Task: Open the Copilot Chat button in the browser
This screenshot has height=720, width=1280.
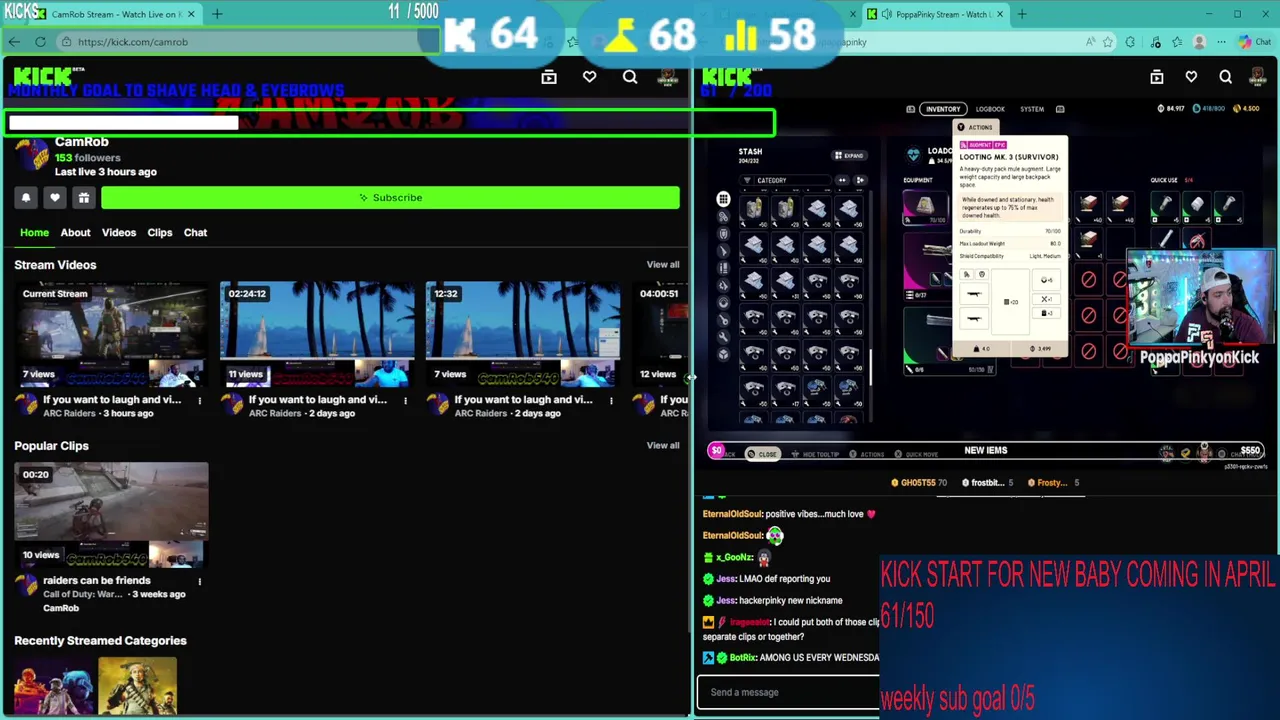Action: (1254, 42)
